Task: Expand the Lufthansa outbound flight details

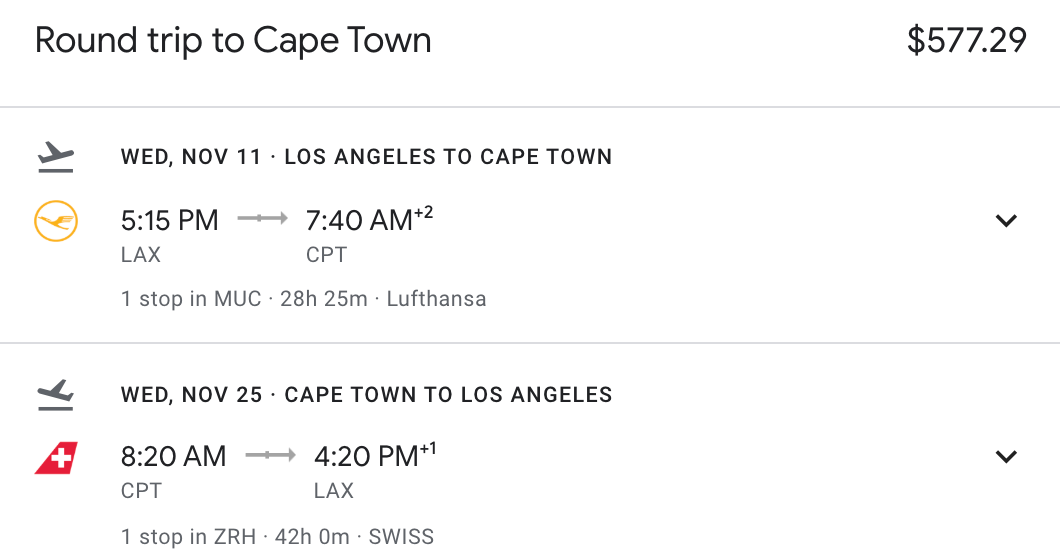Action: point(1006,220)
